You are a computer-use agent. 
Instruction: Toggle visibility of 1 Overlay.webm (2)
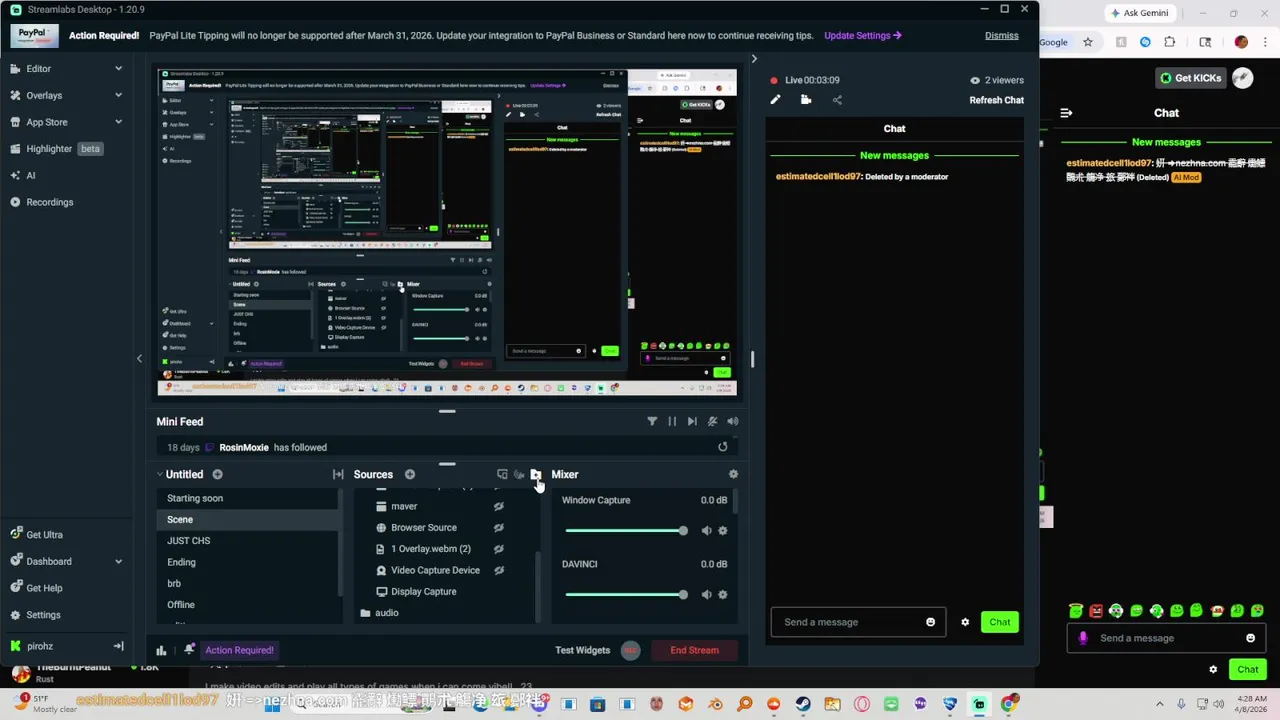tap(498, 549)
